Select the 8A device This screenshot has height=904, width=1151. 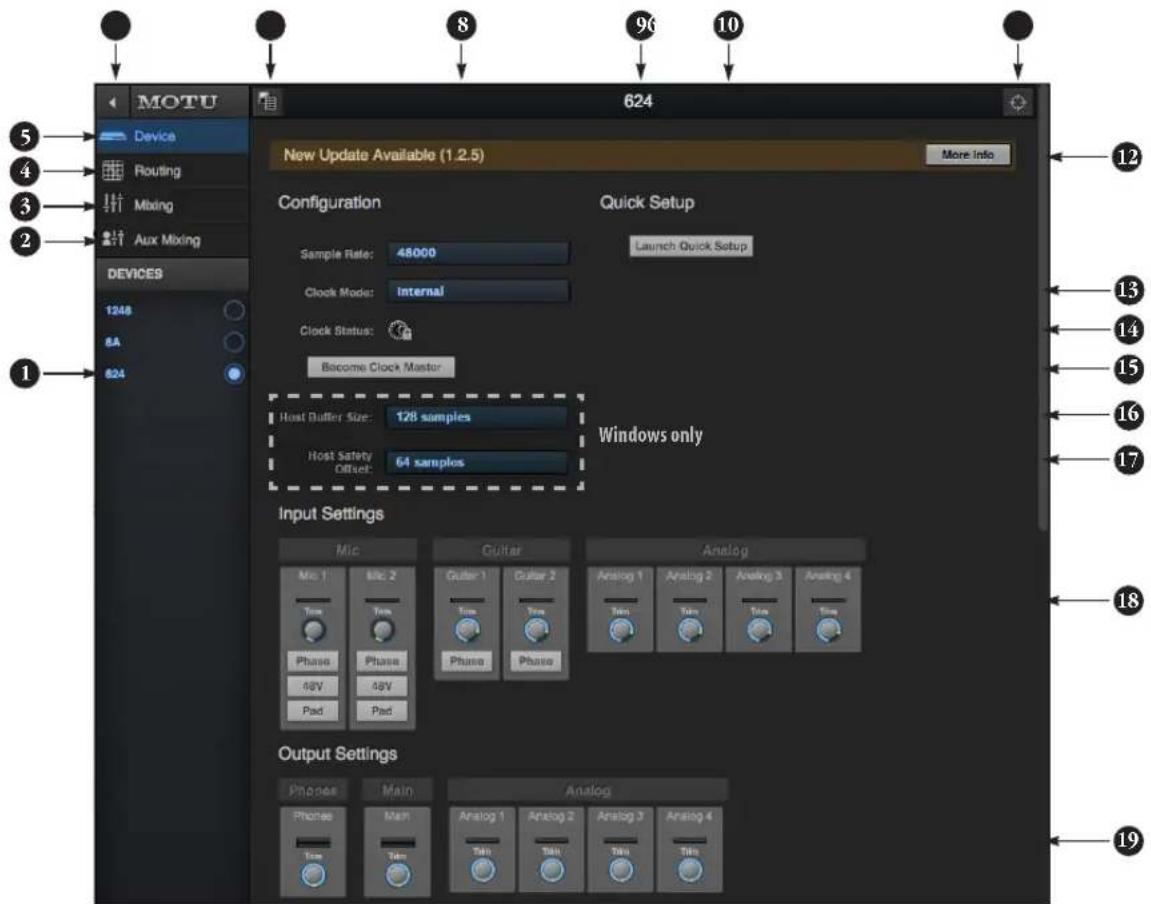point(112,342)
